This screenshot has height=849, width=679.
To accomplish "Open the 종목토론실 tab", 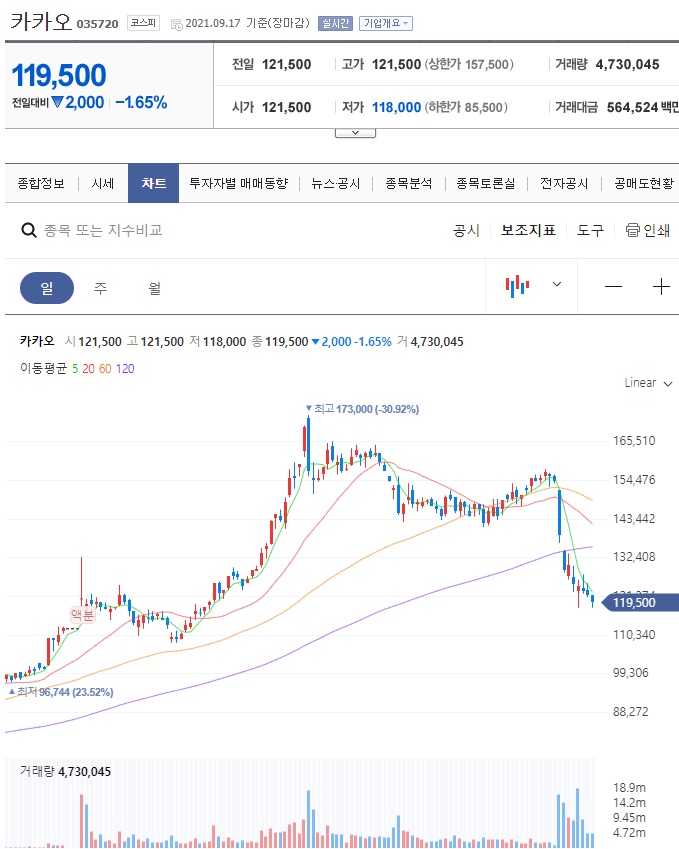I will point(486,184).
